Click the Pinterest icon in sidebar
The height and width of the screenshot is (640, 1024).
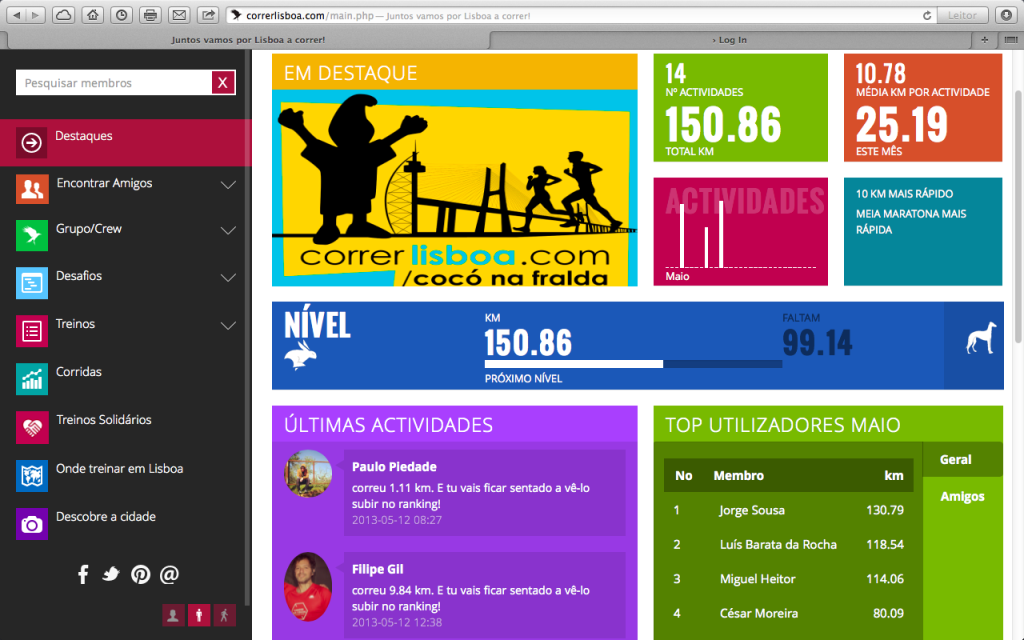(140, 574)
